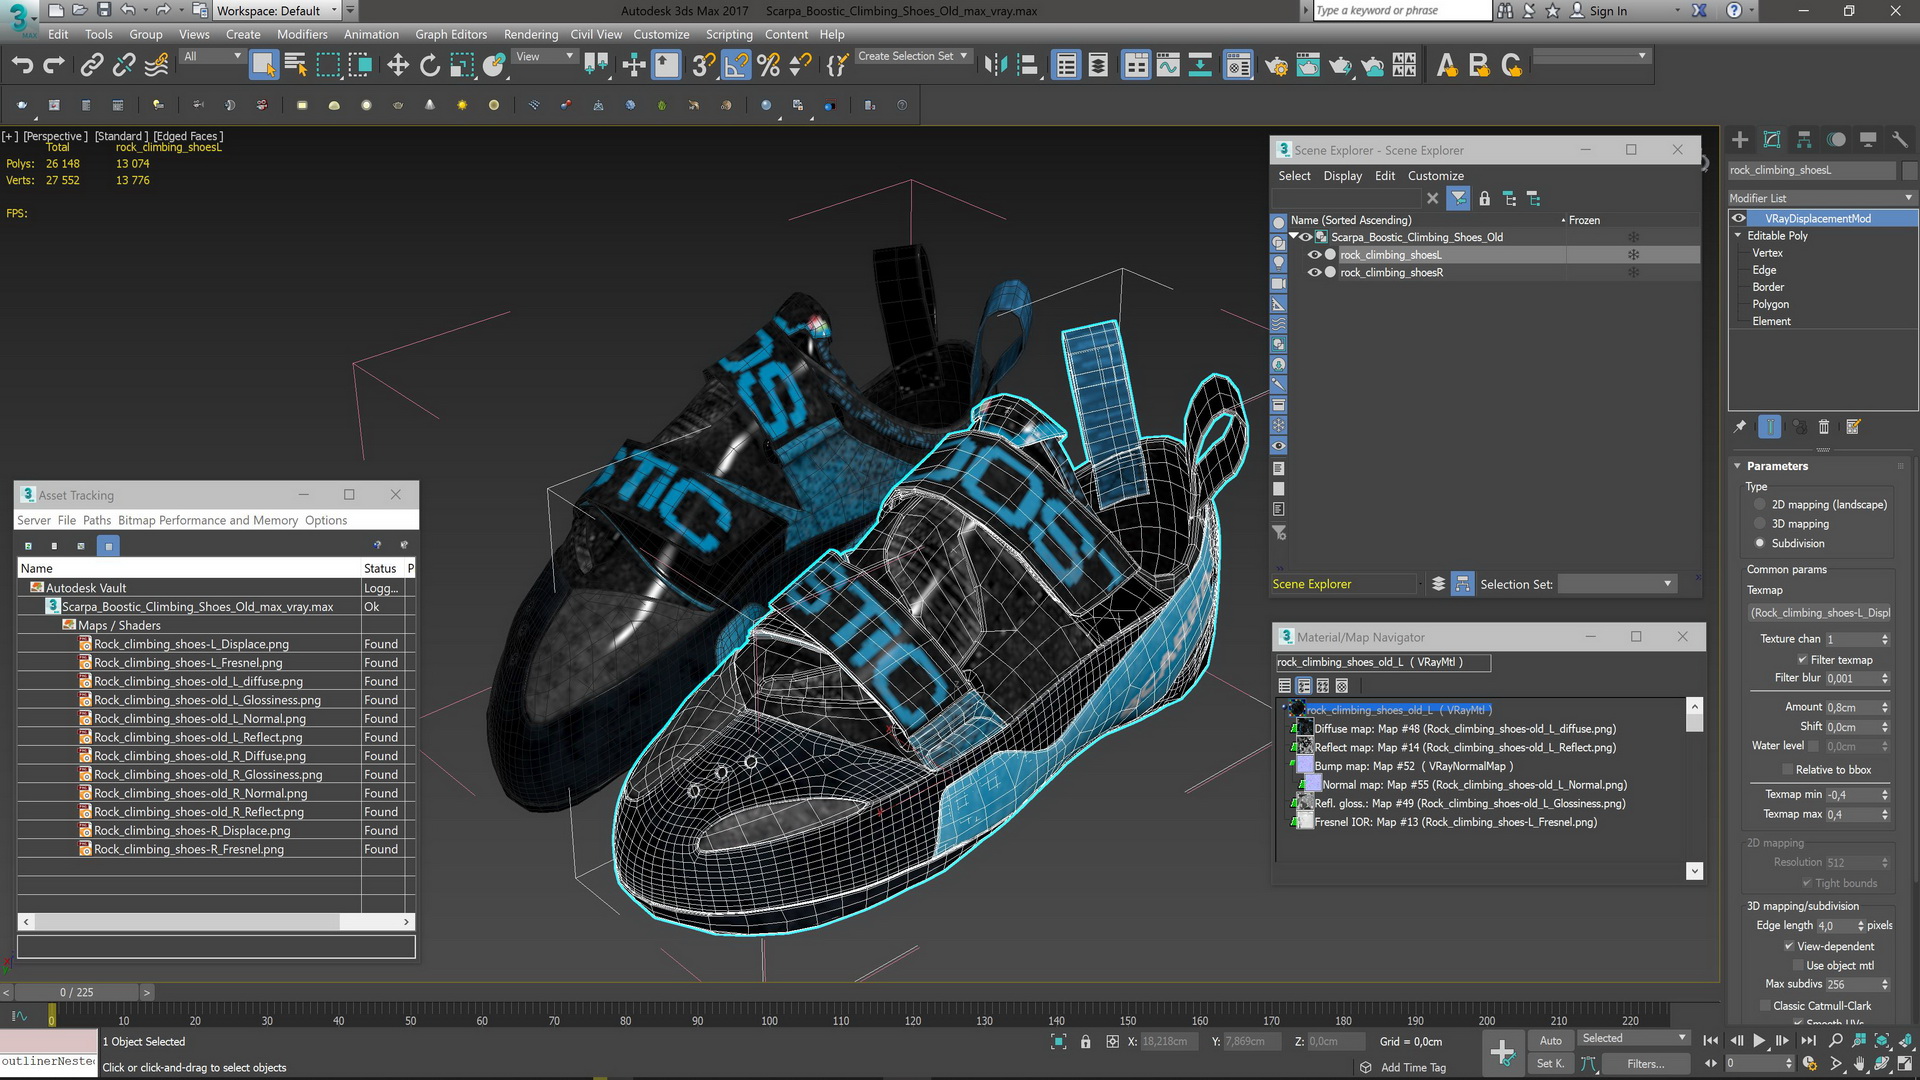This screenshot has height=1080, width=1920.
Task: Enable the Use object mtl checkbox
Action: coord(1798,966)
